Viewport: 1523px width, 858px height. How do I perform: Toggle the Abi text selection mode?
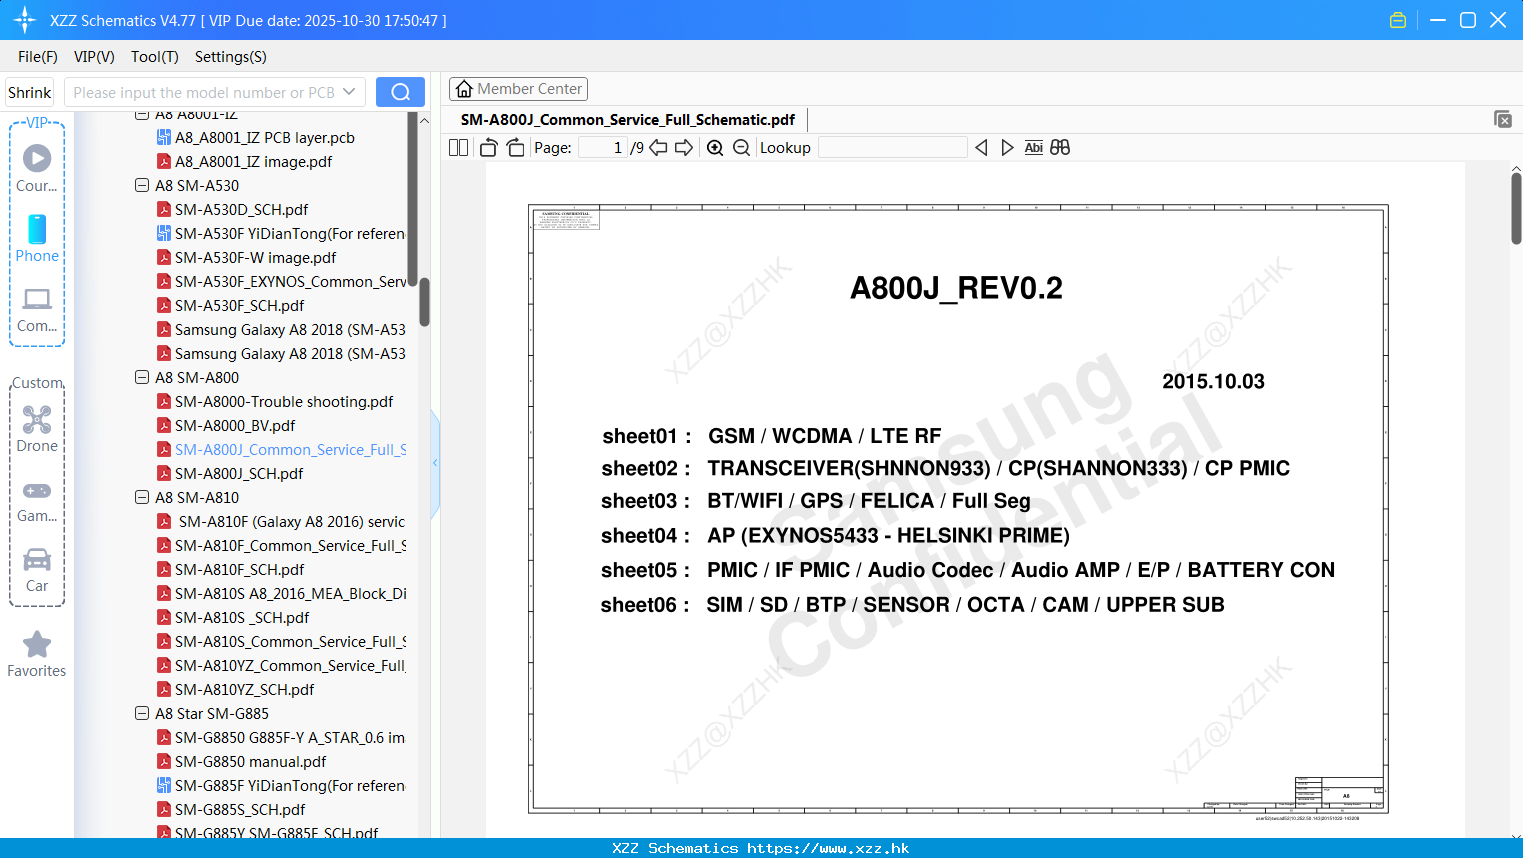(x=1033, y=147)
